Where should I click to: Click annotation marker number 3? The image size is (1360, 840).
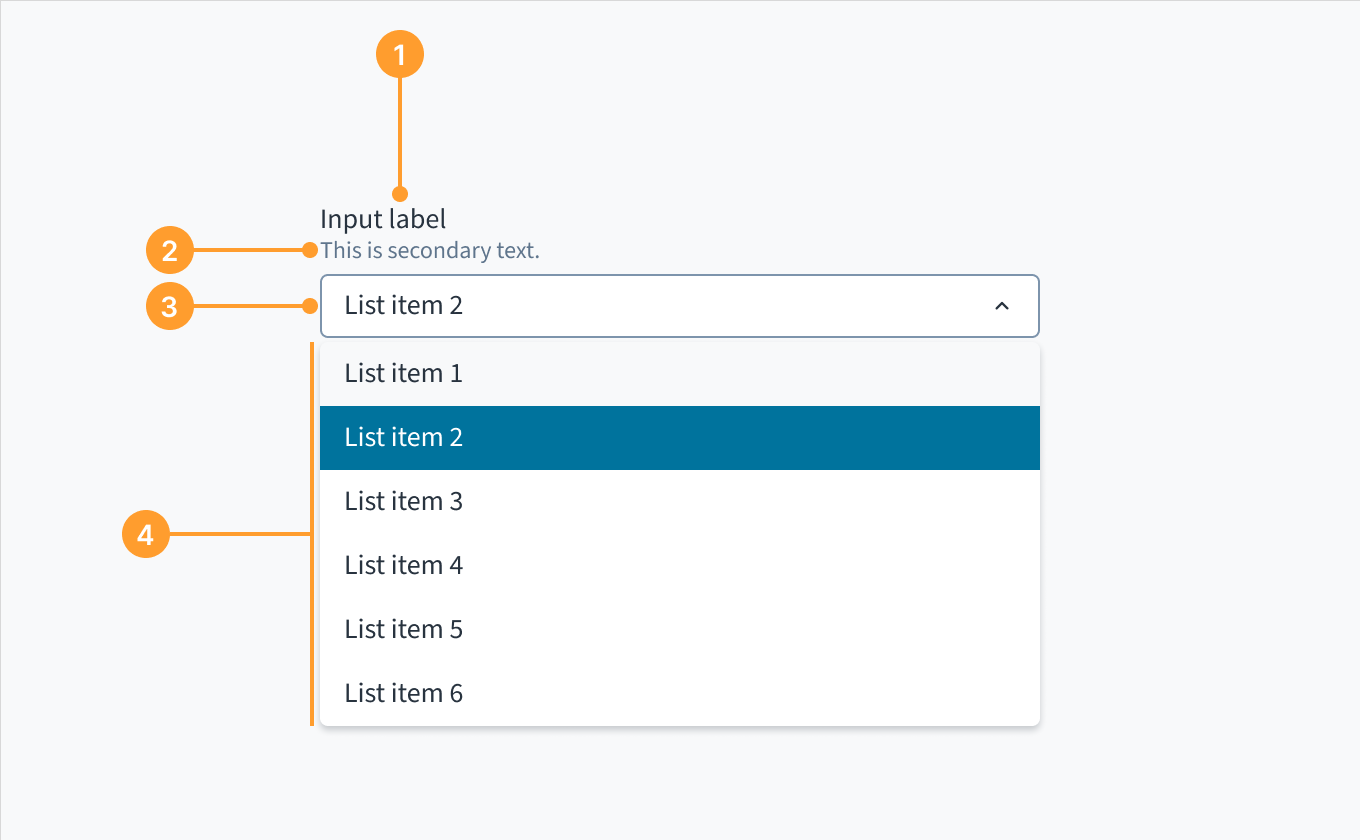(x=170, y=306)
